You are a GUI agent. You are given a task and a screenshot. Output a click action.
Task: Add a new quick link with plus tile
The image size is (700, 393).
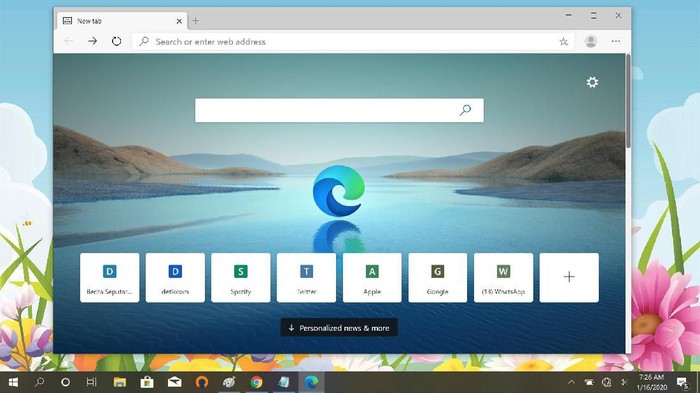coord(569,278)
